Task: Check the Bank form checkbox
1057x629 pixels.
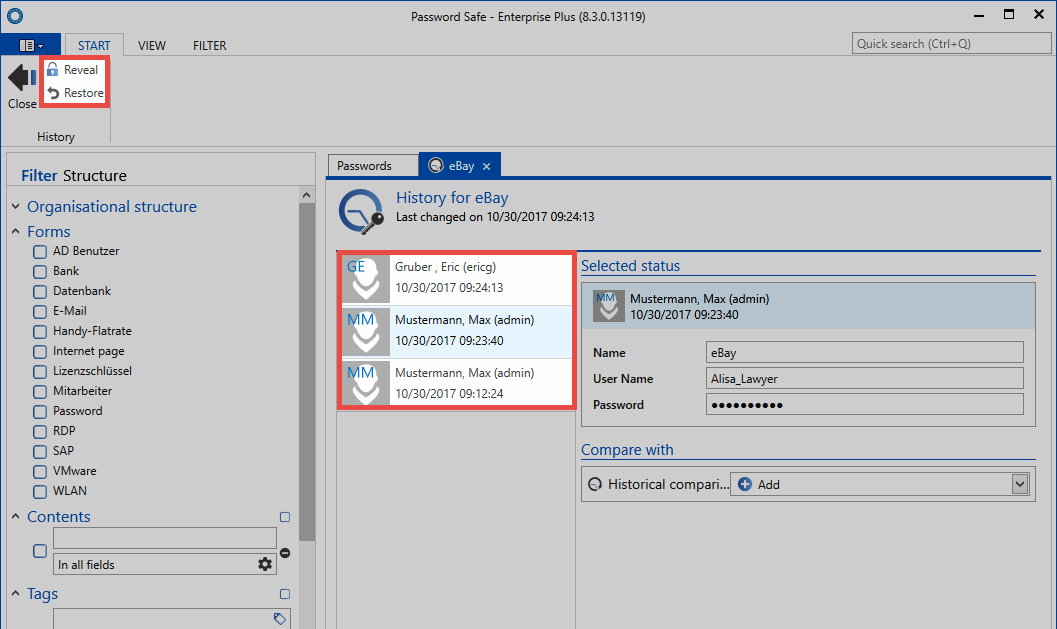Action: (40, 272)
